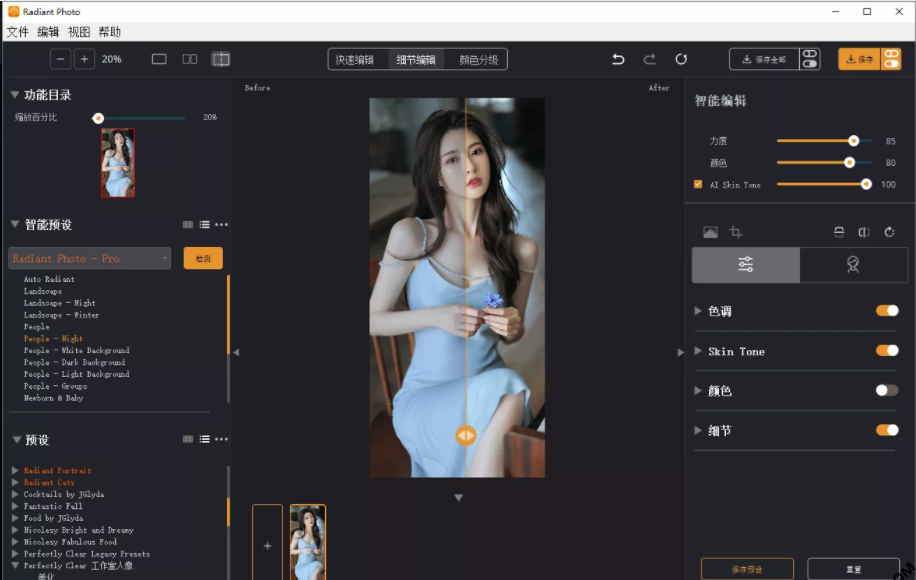Screen dimensions: 916x580
Task: Open the portrait face retouch tab icon
Action: coord(853,265)
